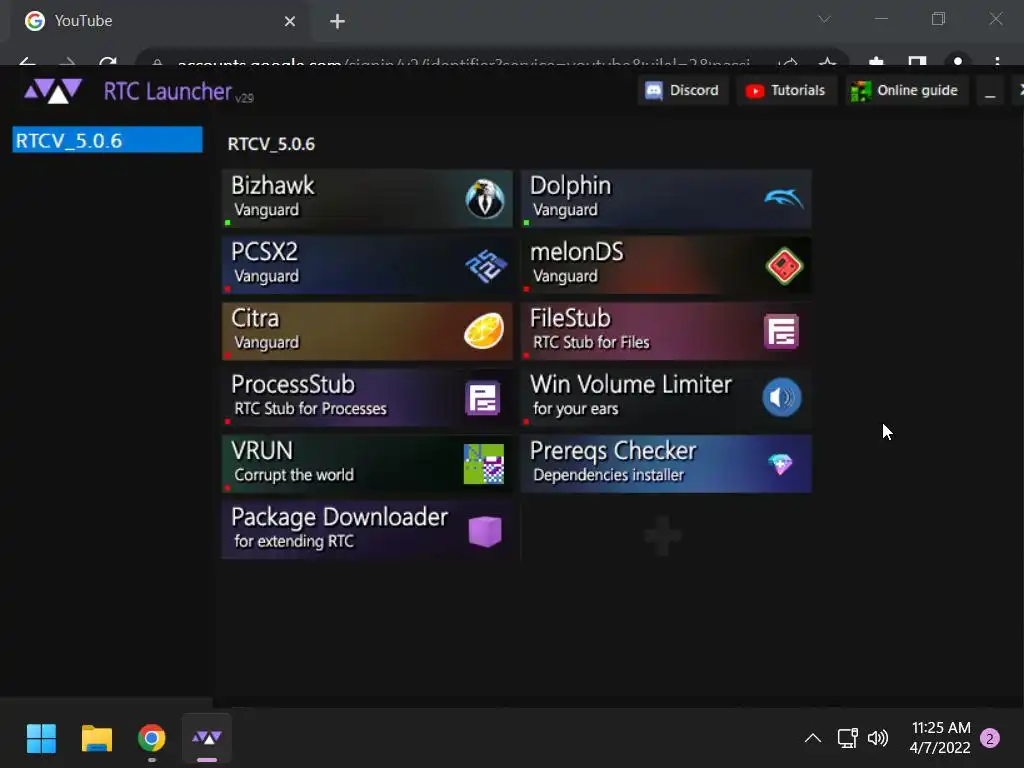Click the PCSX2 title text
This screenshot has width=1024, height=768.
tap(264, 251)
